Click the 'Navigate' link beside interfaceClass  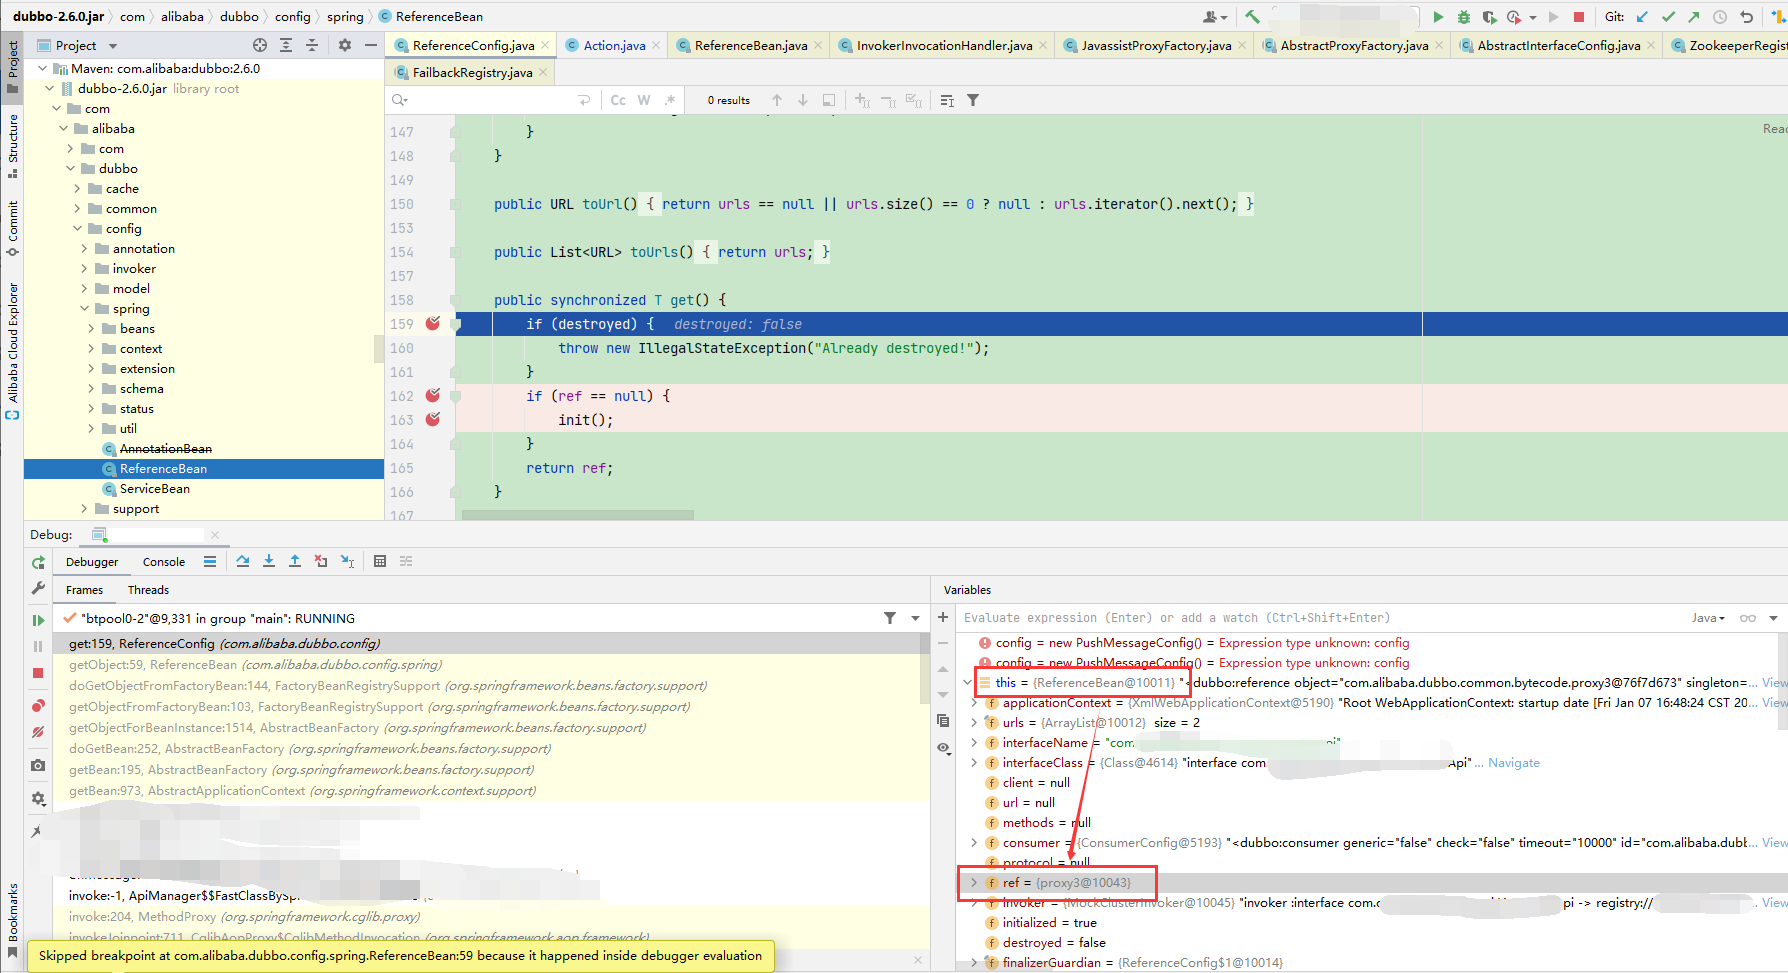tap(1514, 763)
